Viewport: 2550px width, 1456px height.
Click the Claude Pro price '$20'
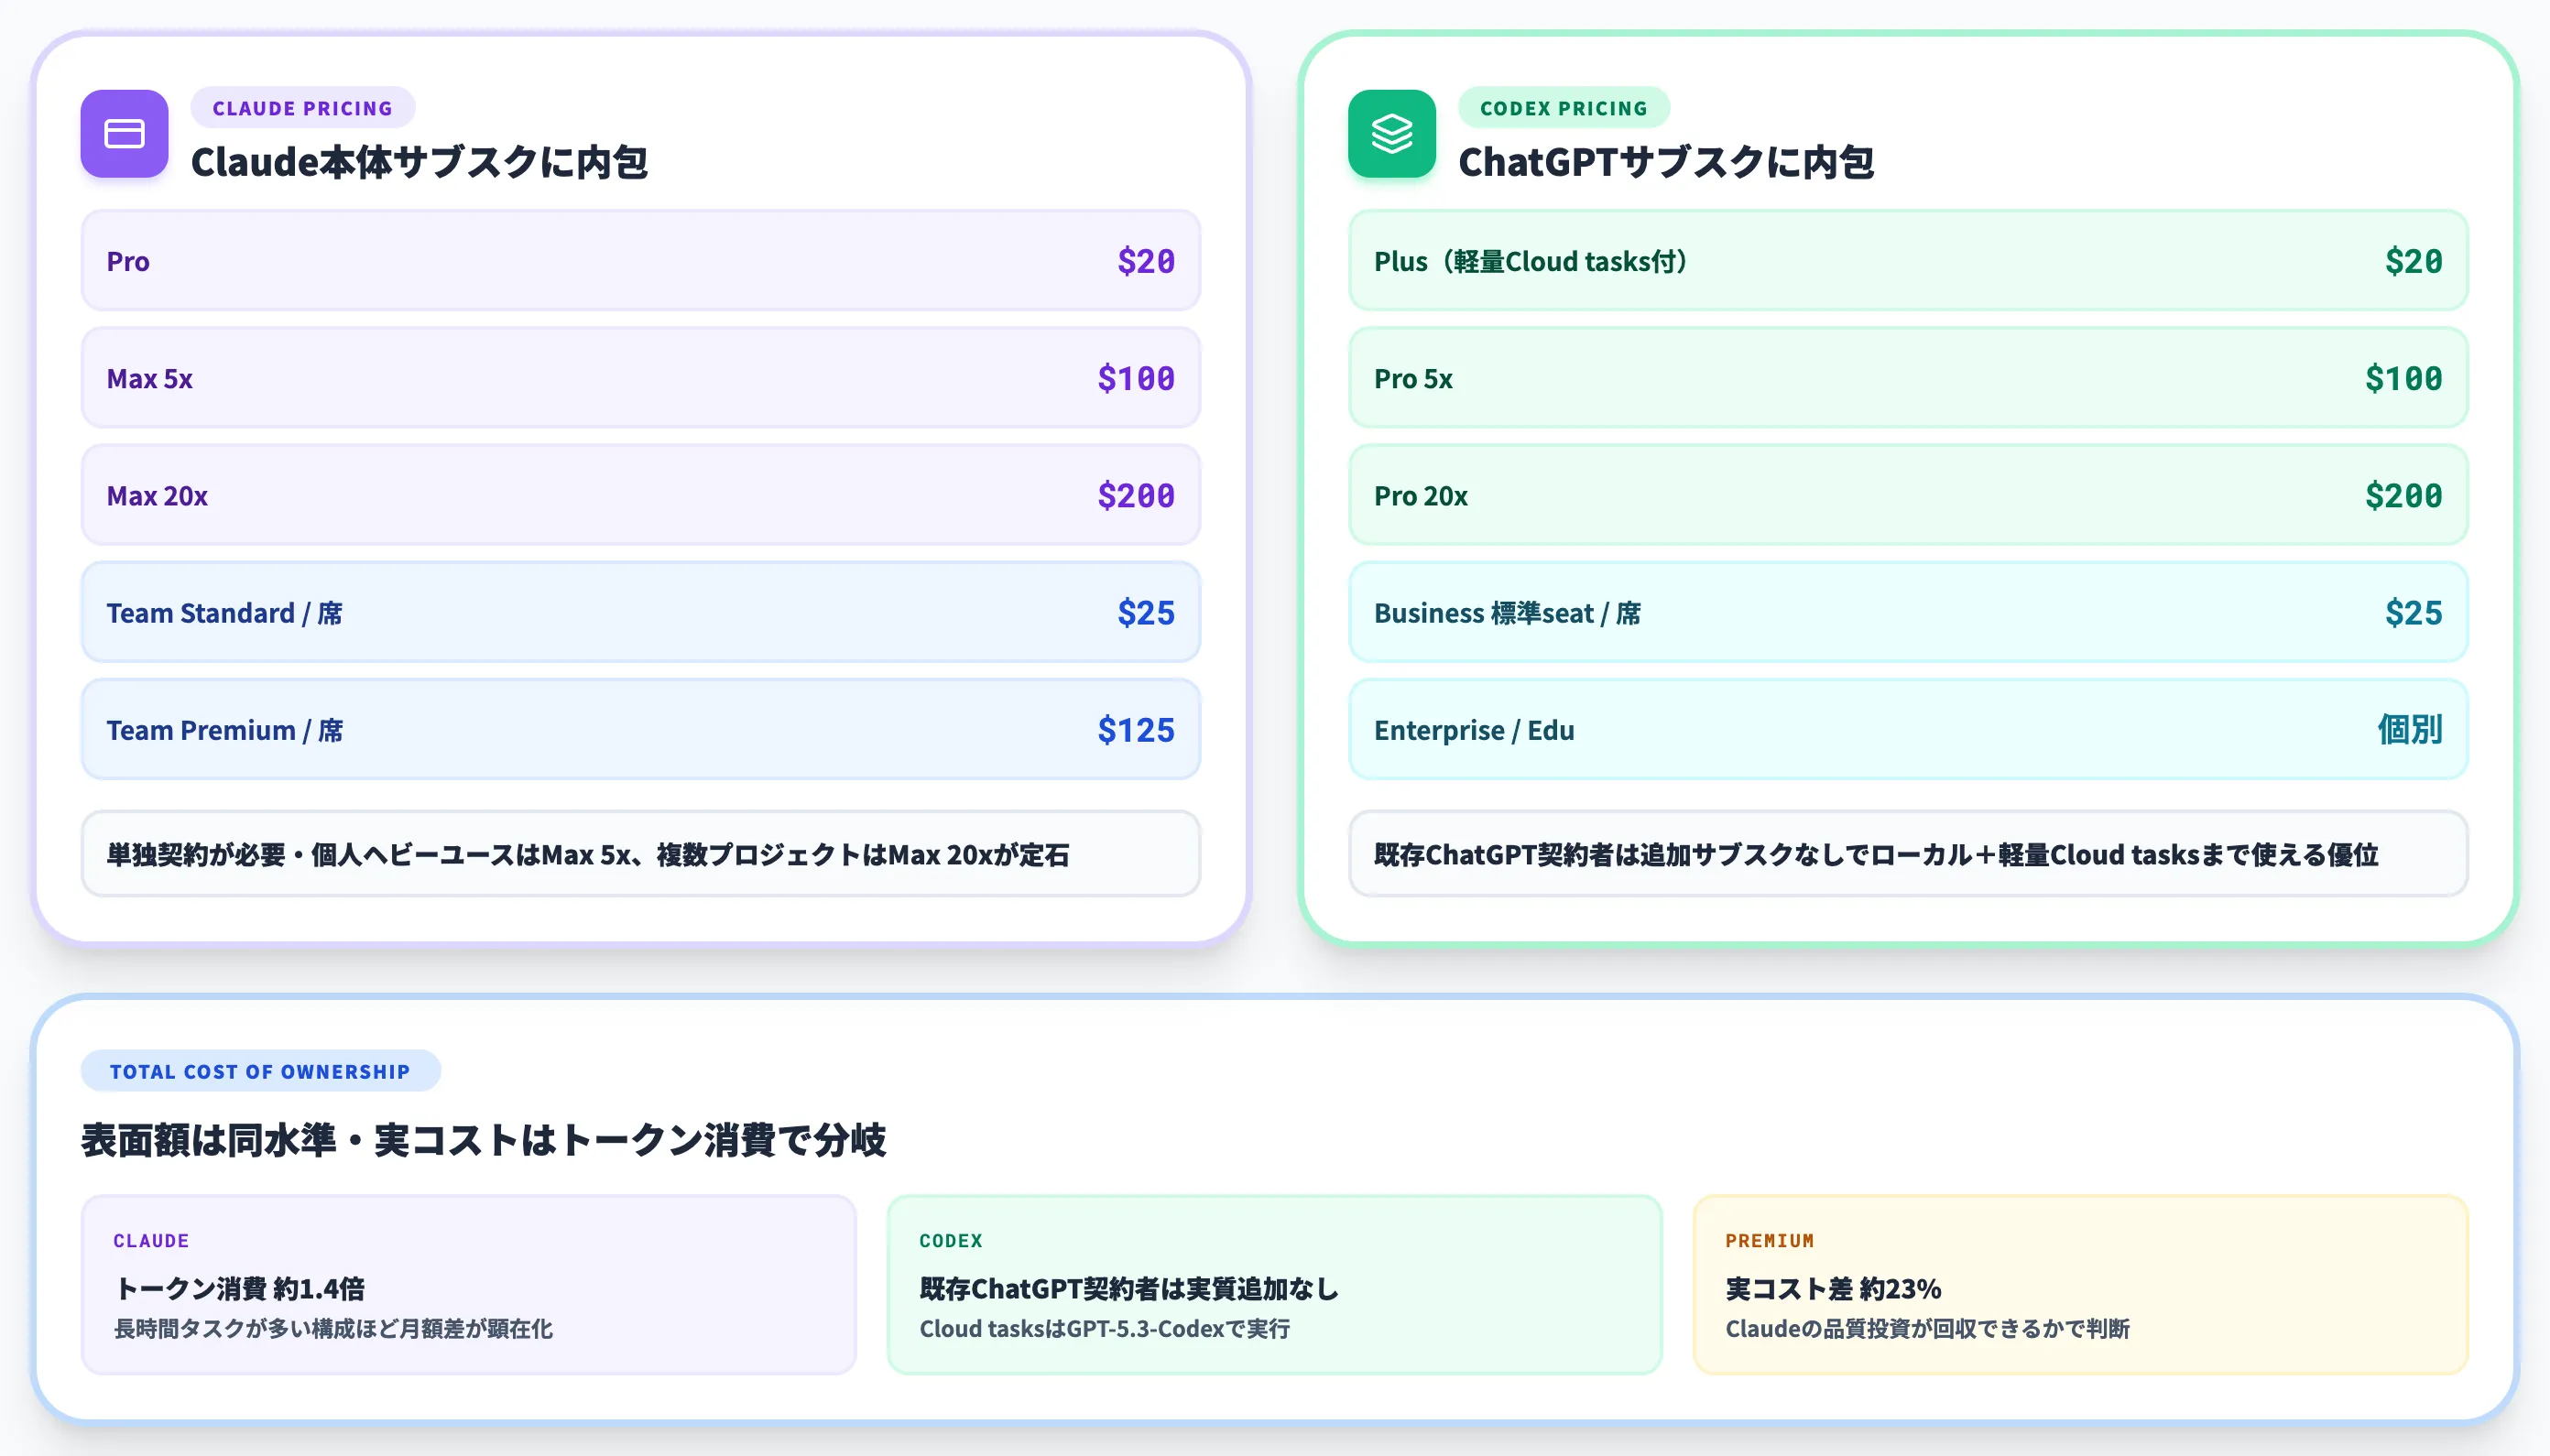tap(1146, 261)
